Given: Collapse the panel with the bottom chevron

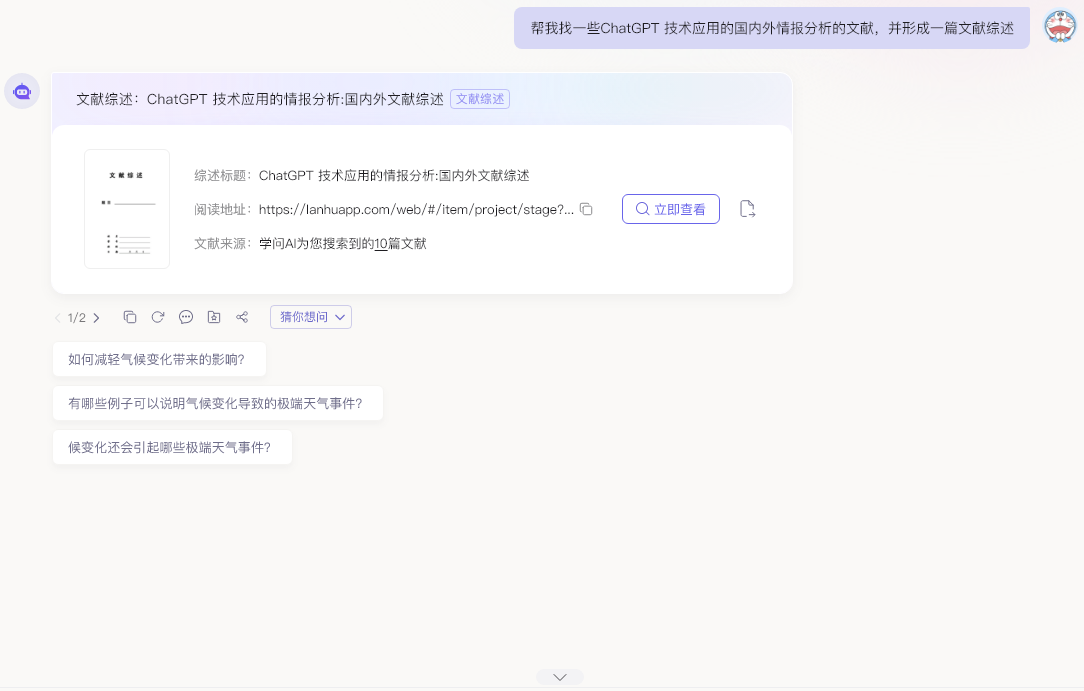Looking at the screenshot, I should tap(559, 677).
